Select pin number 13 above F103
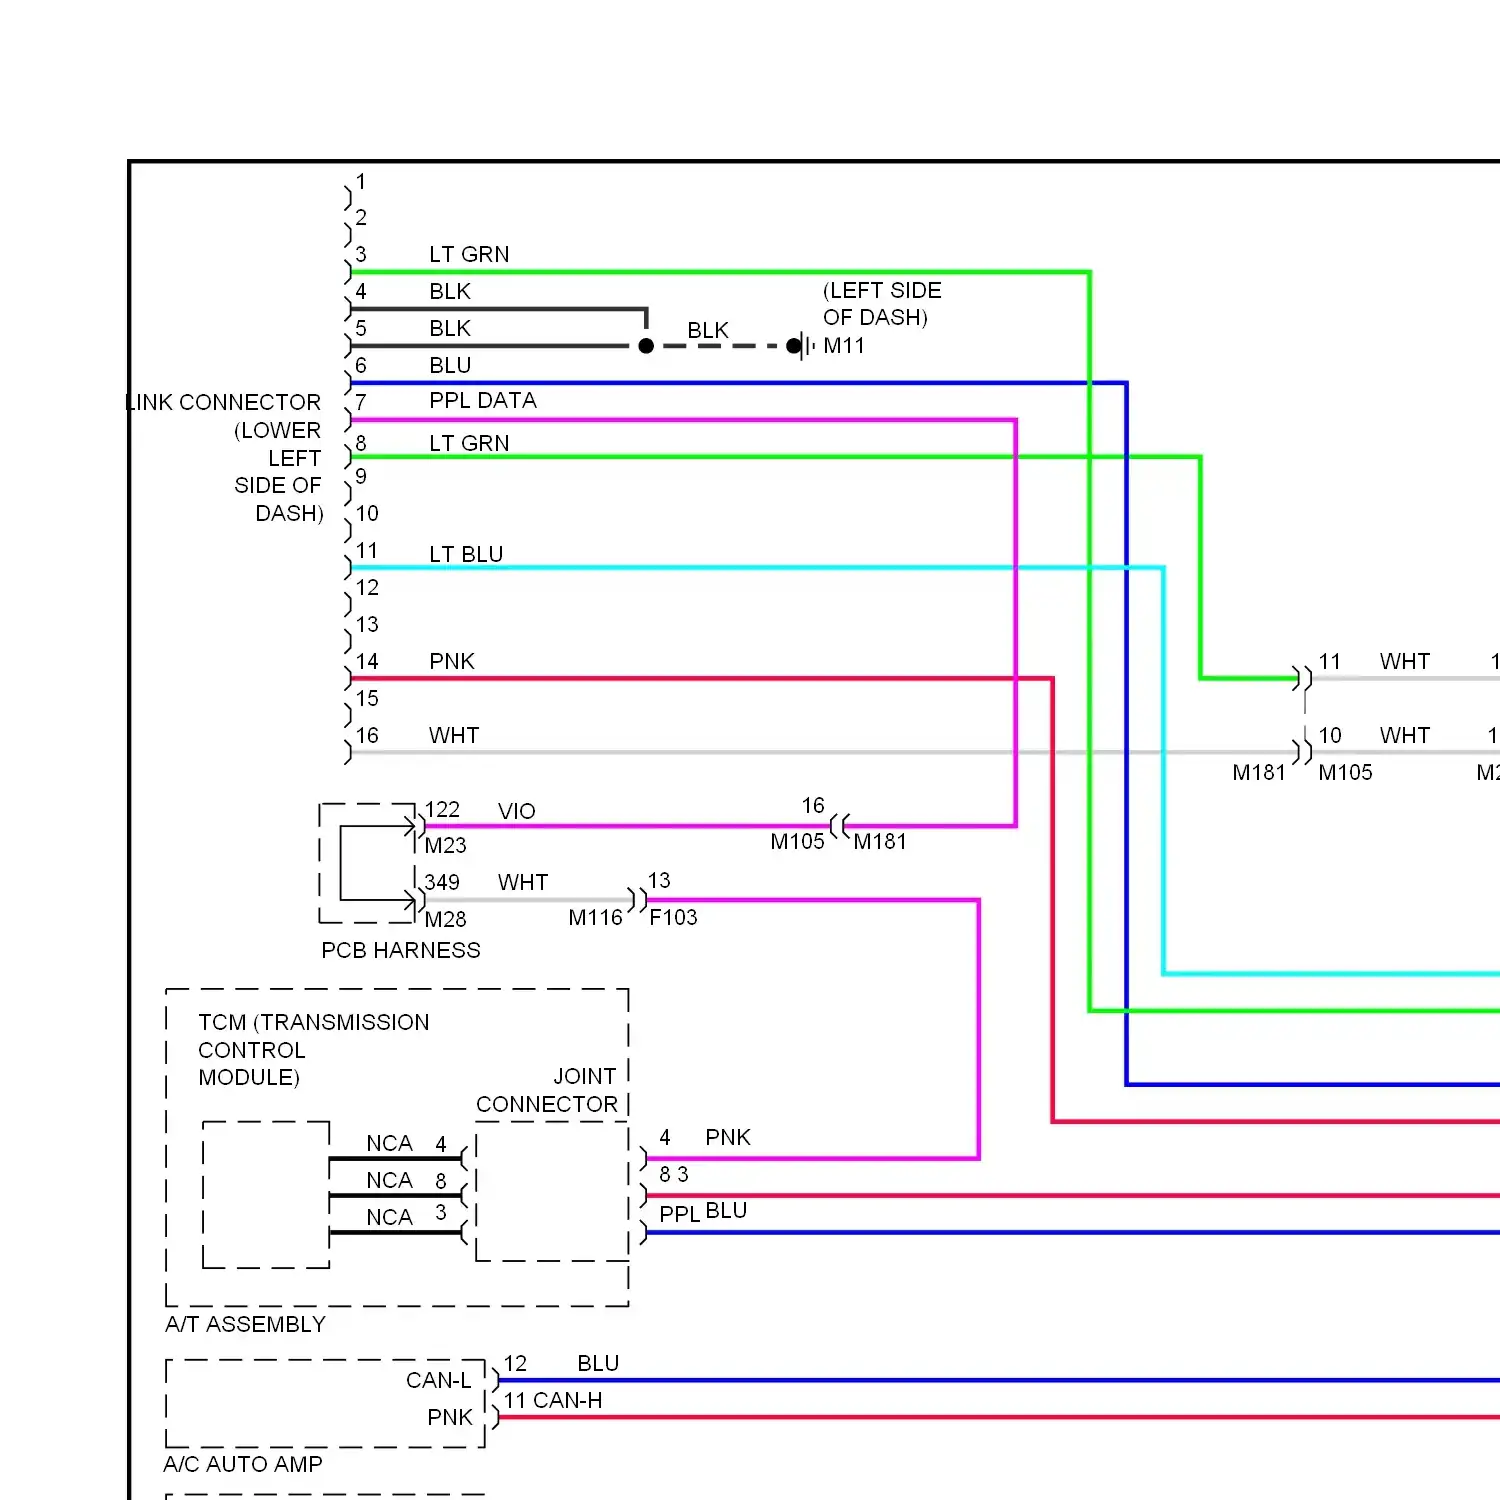The width and height of the screenshot is (1500, 1500). pyautogui.click(x=659, y=880)
